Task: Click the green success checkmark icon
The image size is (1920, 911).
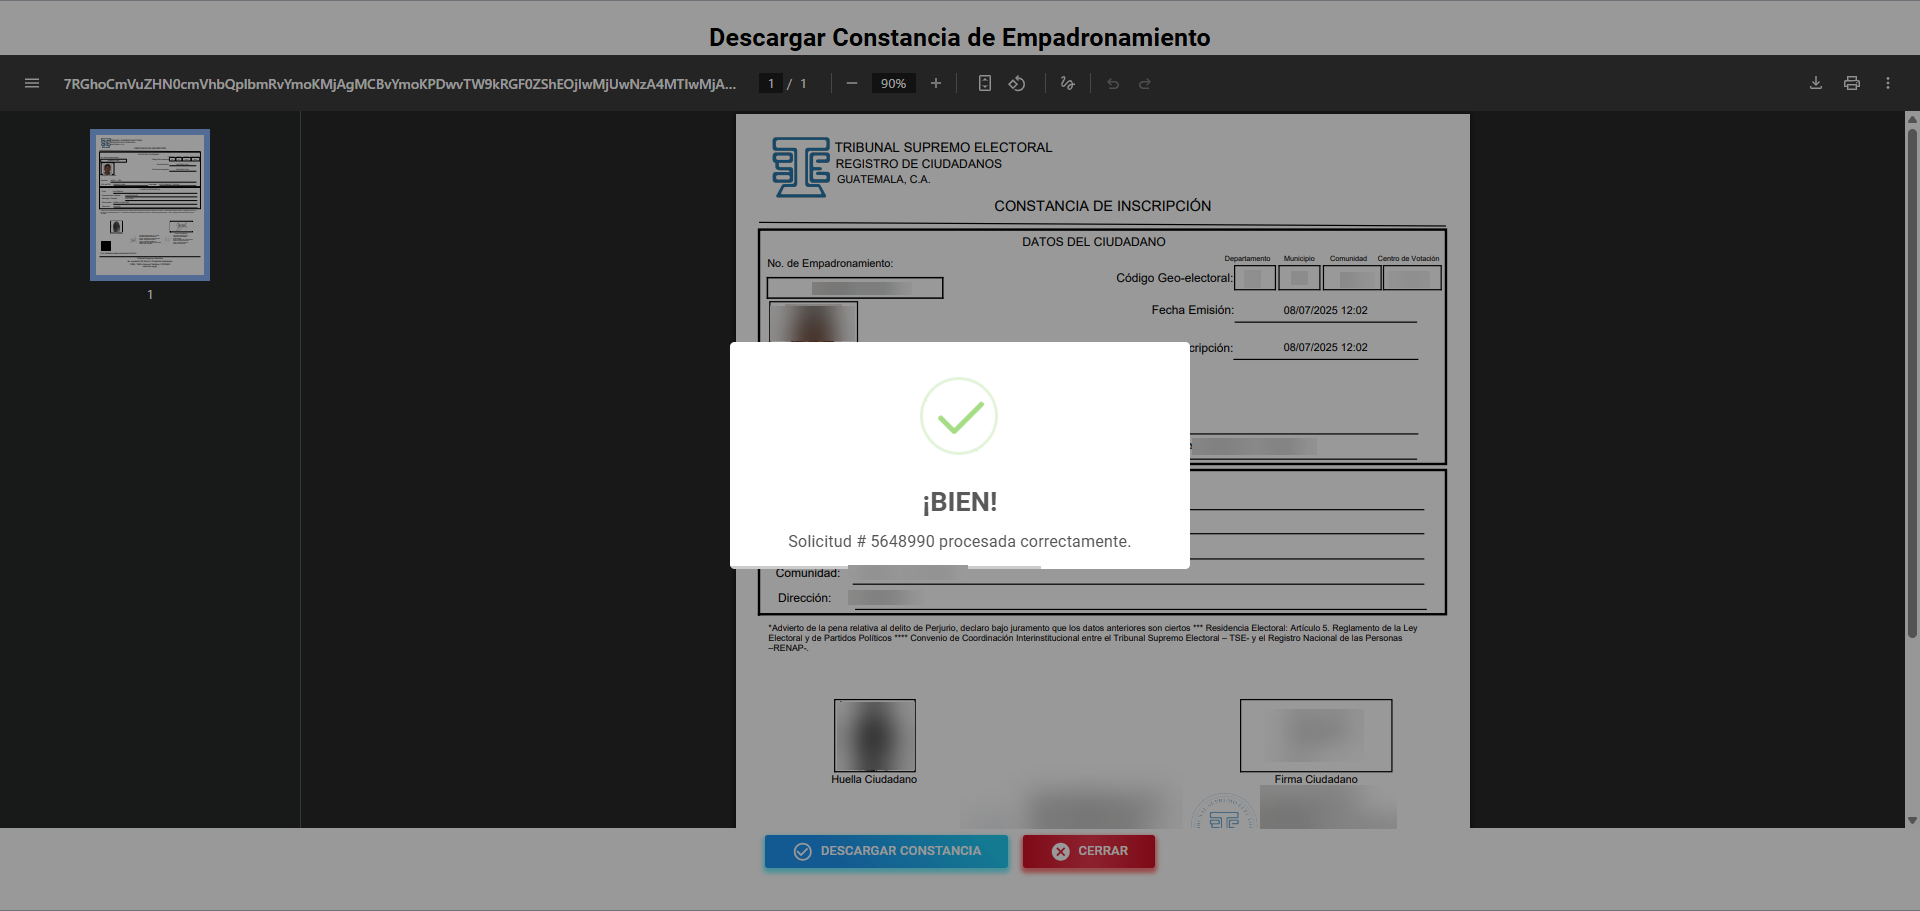Action: pyautogui.click(x=959, y=416)
